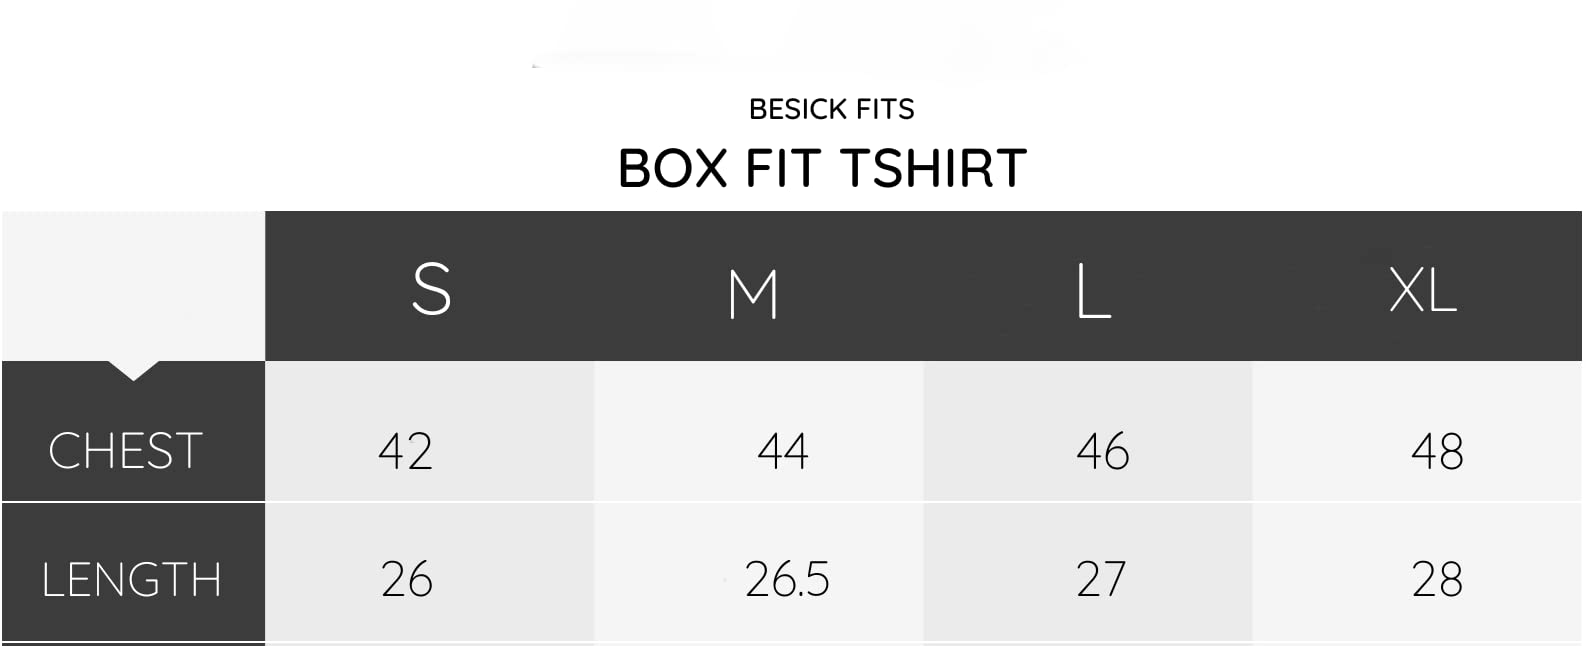Pick the XL size column header
The width and height of the screenshot is (1586, 646).
tap(1422, 291)
